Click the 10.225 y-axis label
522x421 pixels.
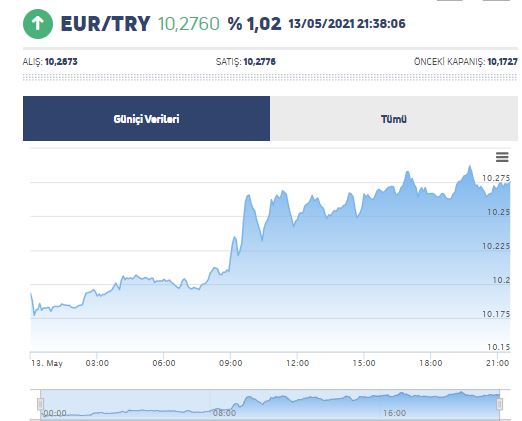point(496,246)
